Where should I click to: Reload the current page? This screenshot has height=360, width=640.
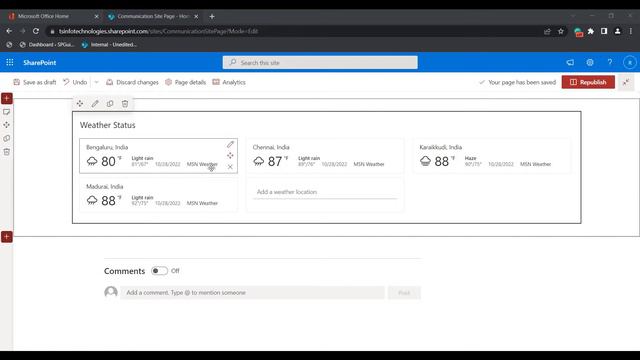(36, 31)
